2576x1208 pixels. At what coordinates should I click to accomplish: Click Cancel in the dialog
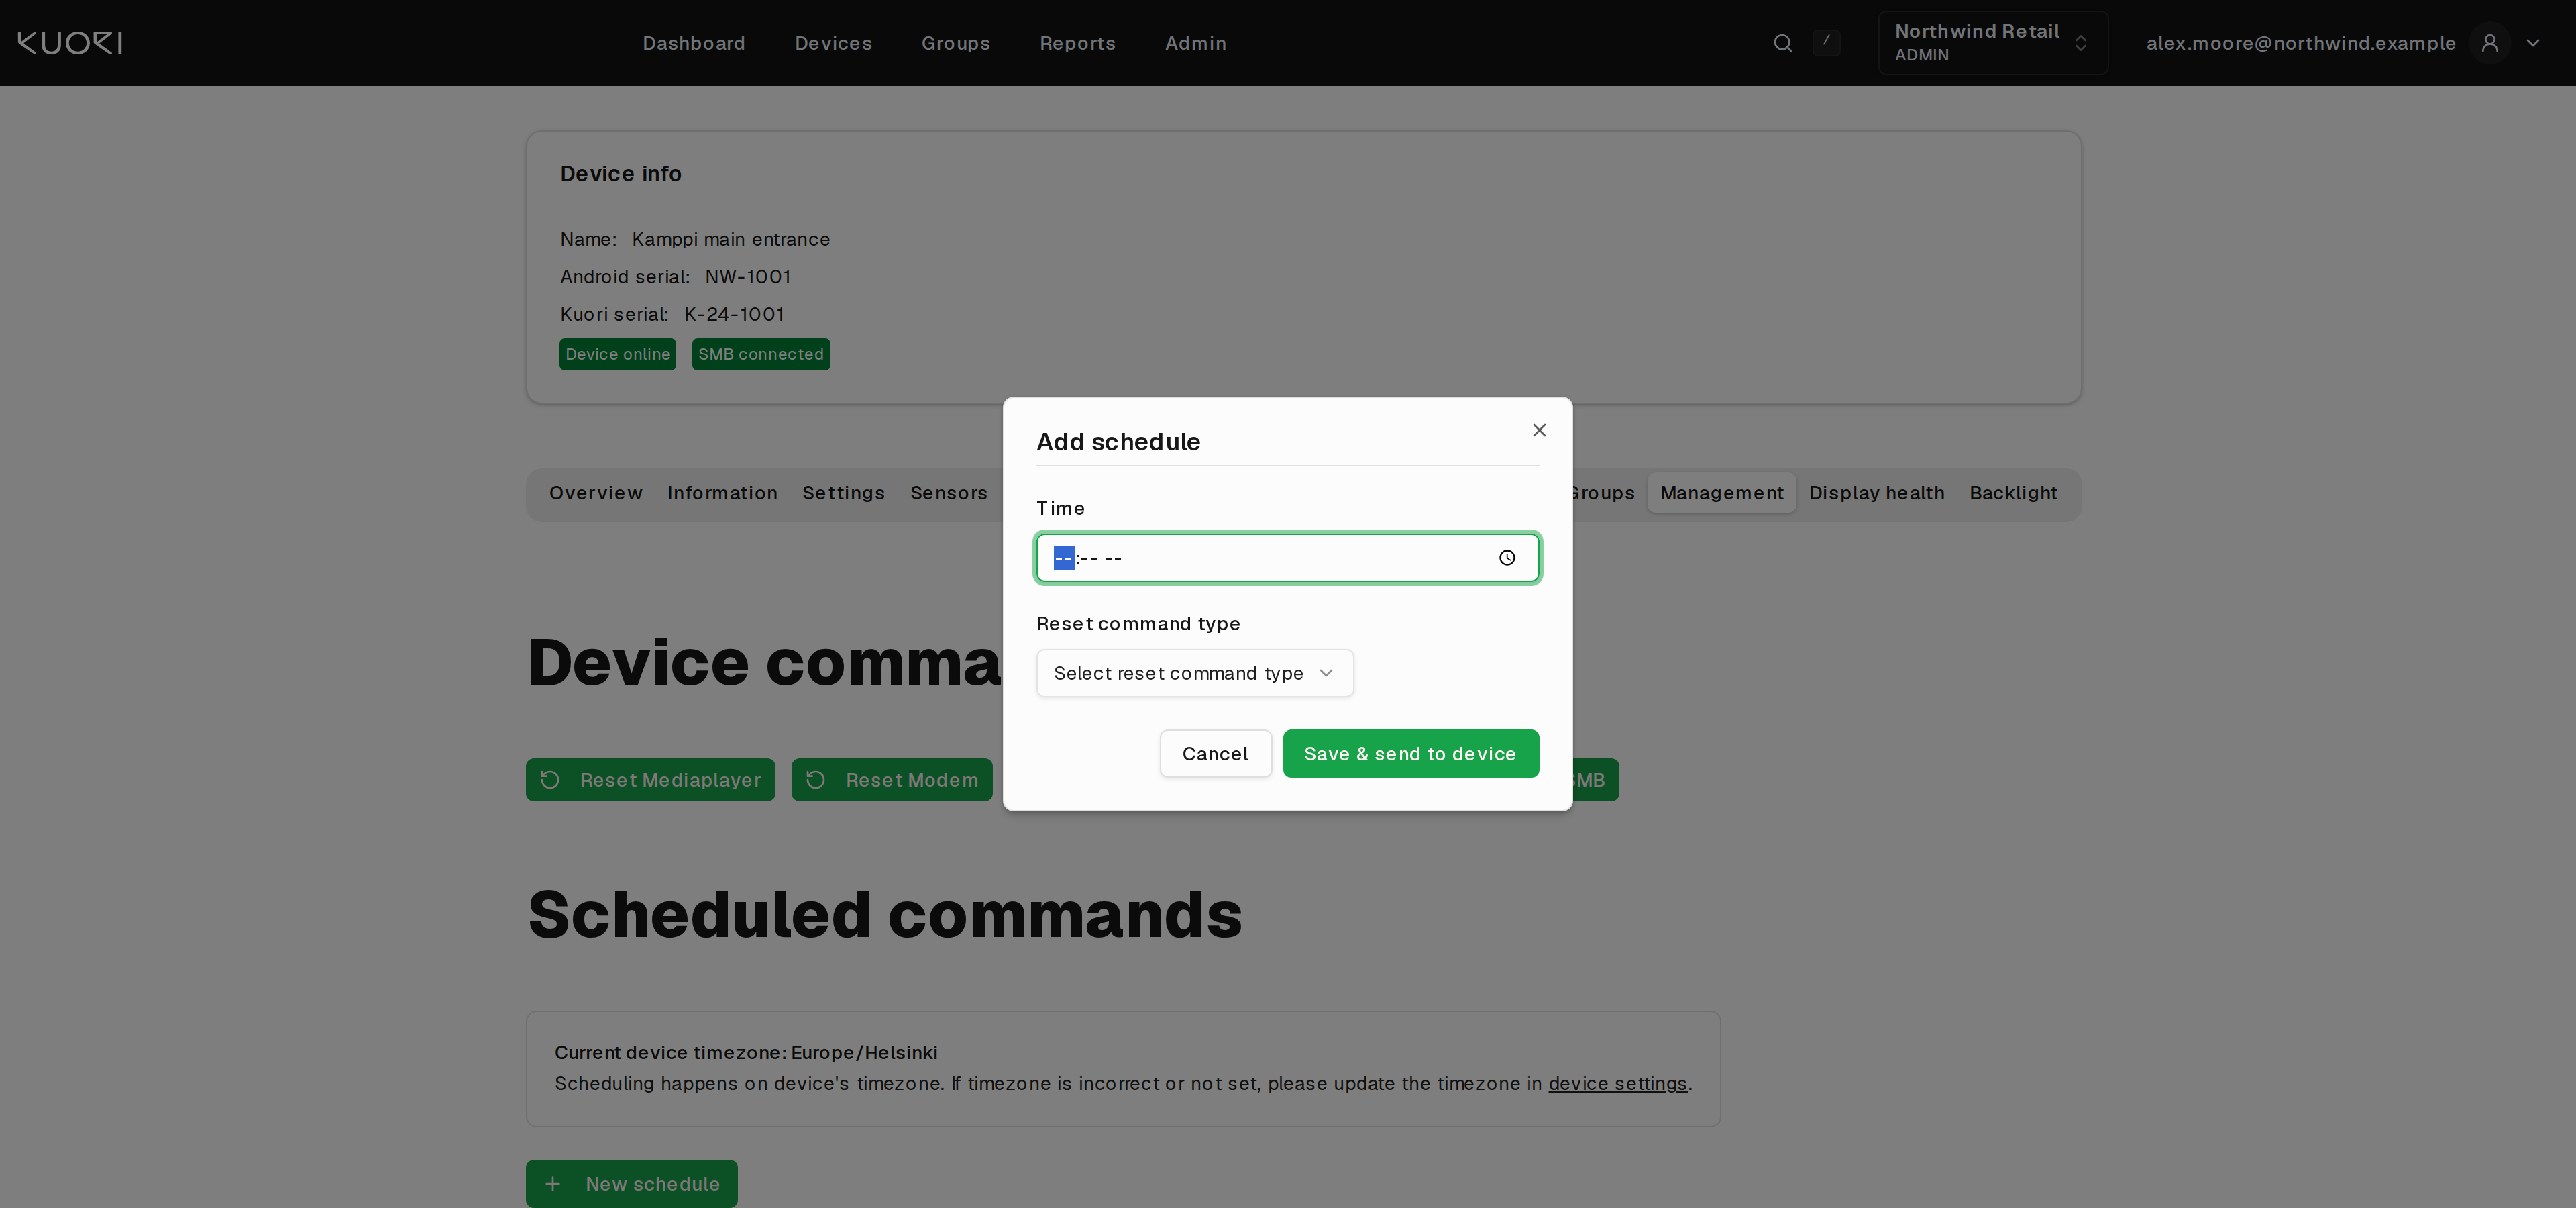pos(1215,754)
